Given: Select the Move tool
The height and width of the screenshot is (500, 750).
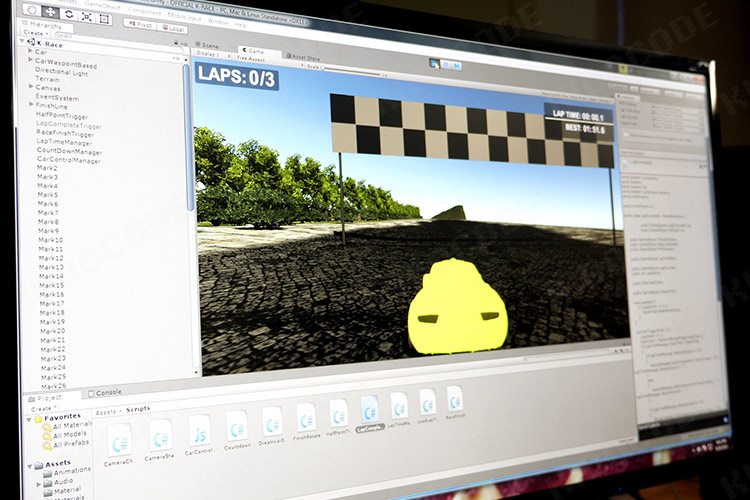Looking at the screenshot, I should [x=50, y=12].
